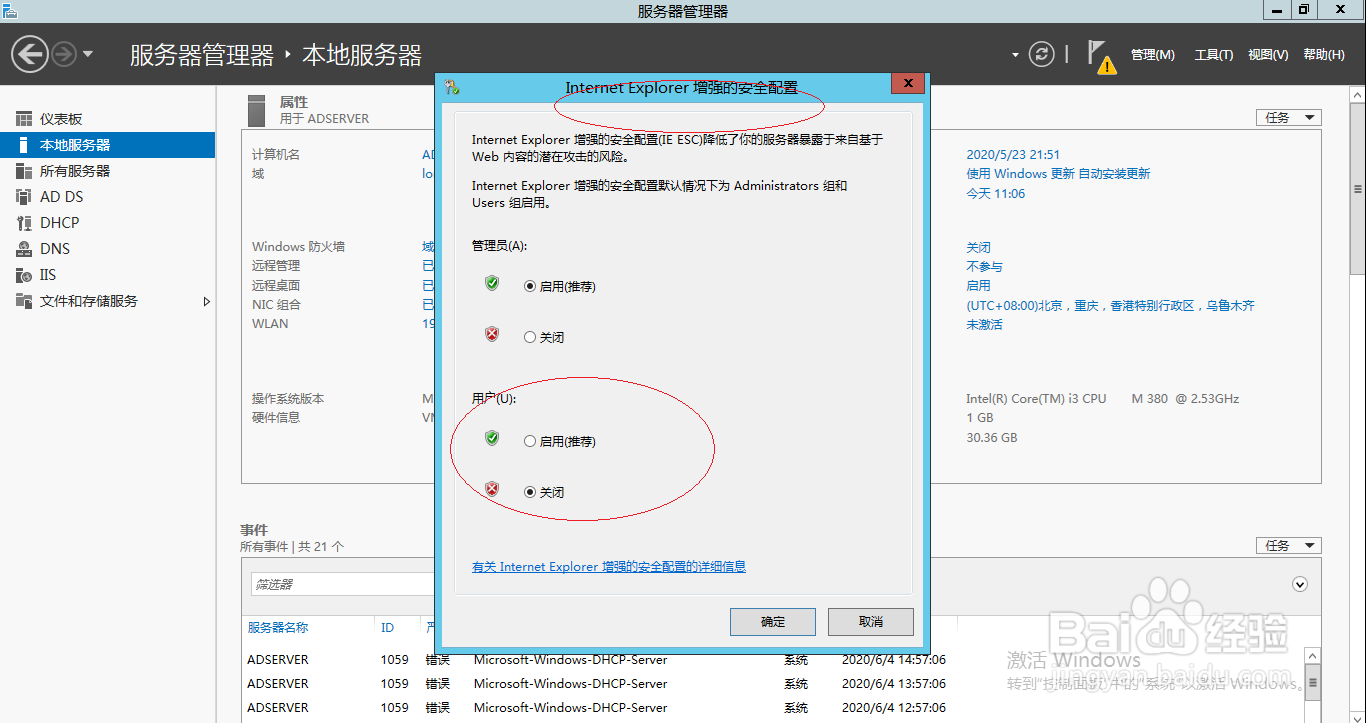
Task: Open the dropdown arrow beside refresh
Action: [x=1015, y=55]
